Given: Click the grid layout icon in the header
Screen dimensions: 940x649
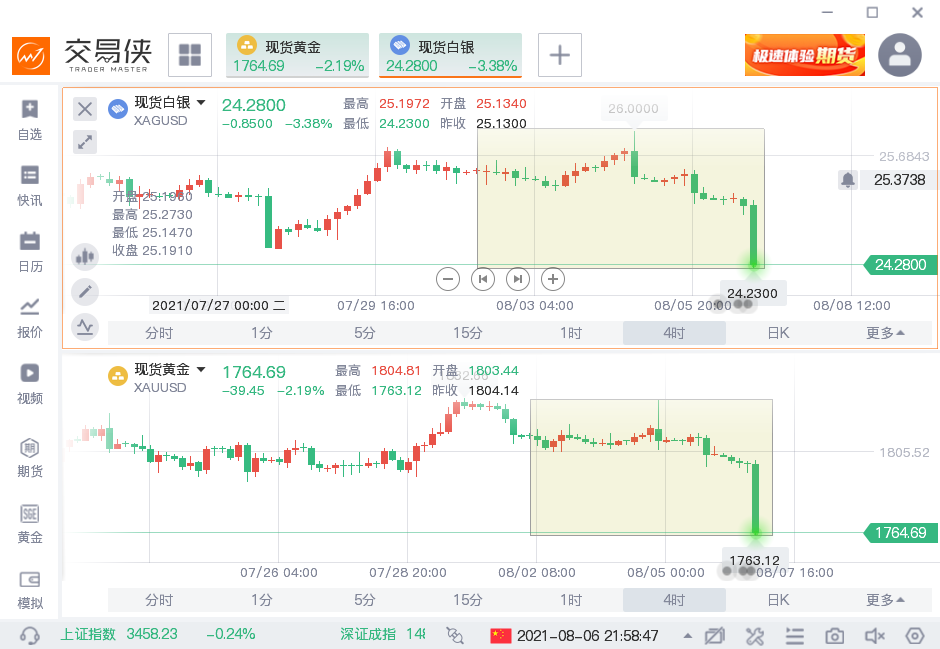Looking at the screenshot, I should tap(189, 55).
